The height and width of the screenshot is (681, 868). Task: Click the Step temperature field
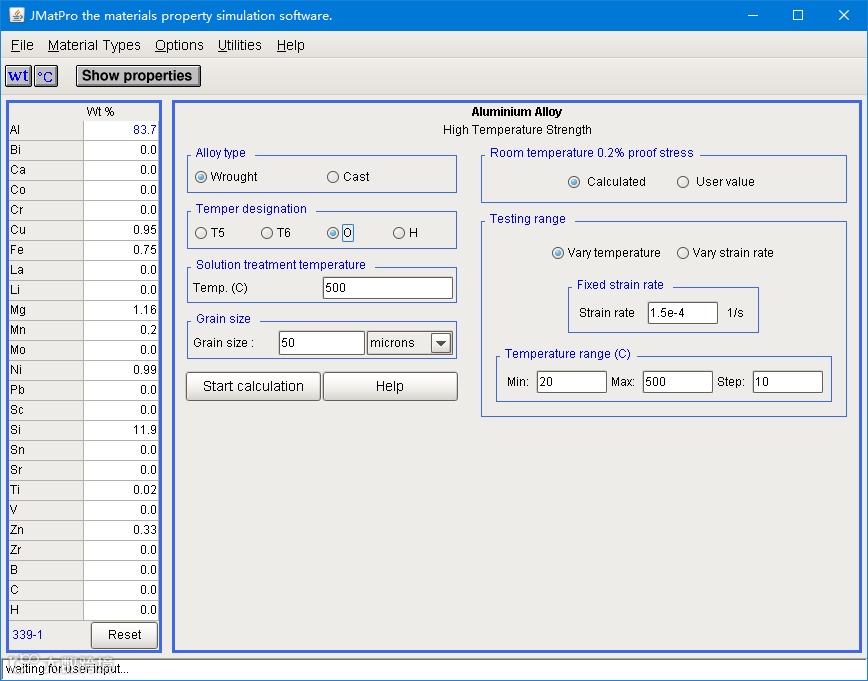coord(788,382)
